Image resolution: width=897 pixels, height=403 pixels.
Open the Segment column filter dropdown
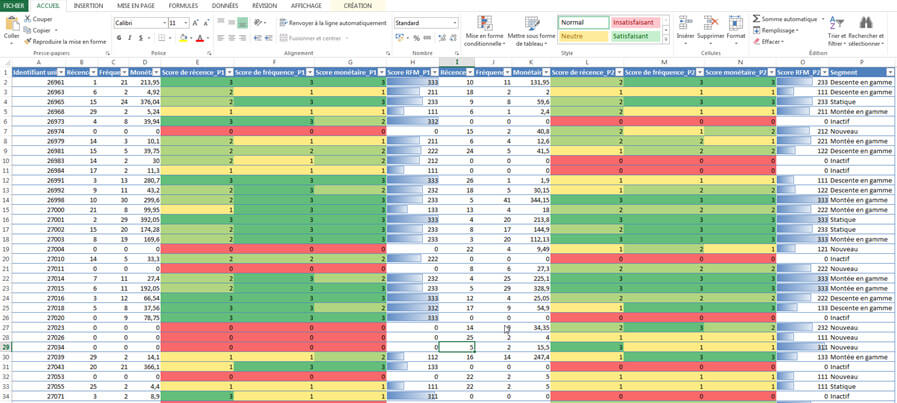point(890,72)
